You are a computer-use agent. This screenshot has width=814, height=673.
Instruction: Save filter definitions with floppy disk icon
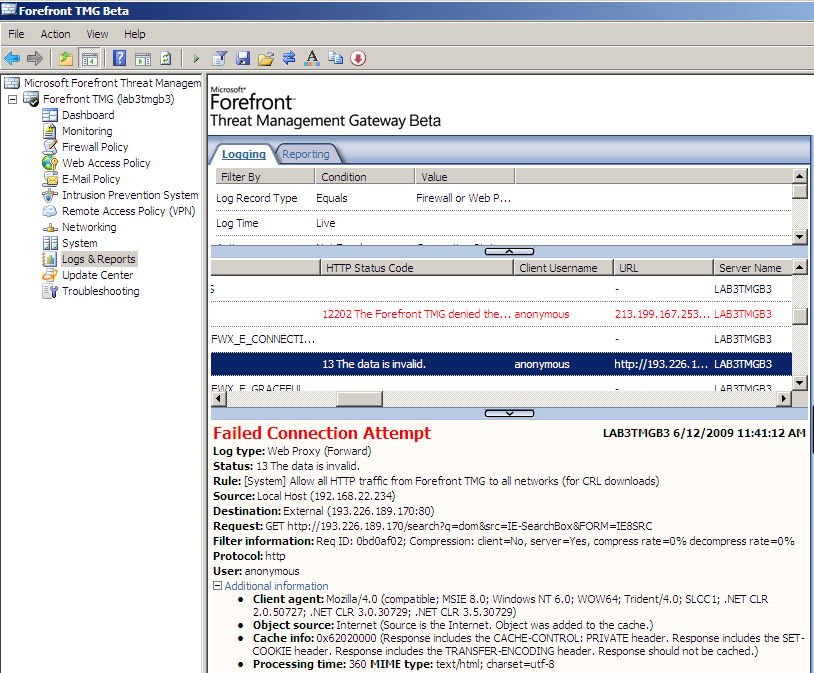click(243, 58)
